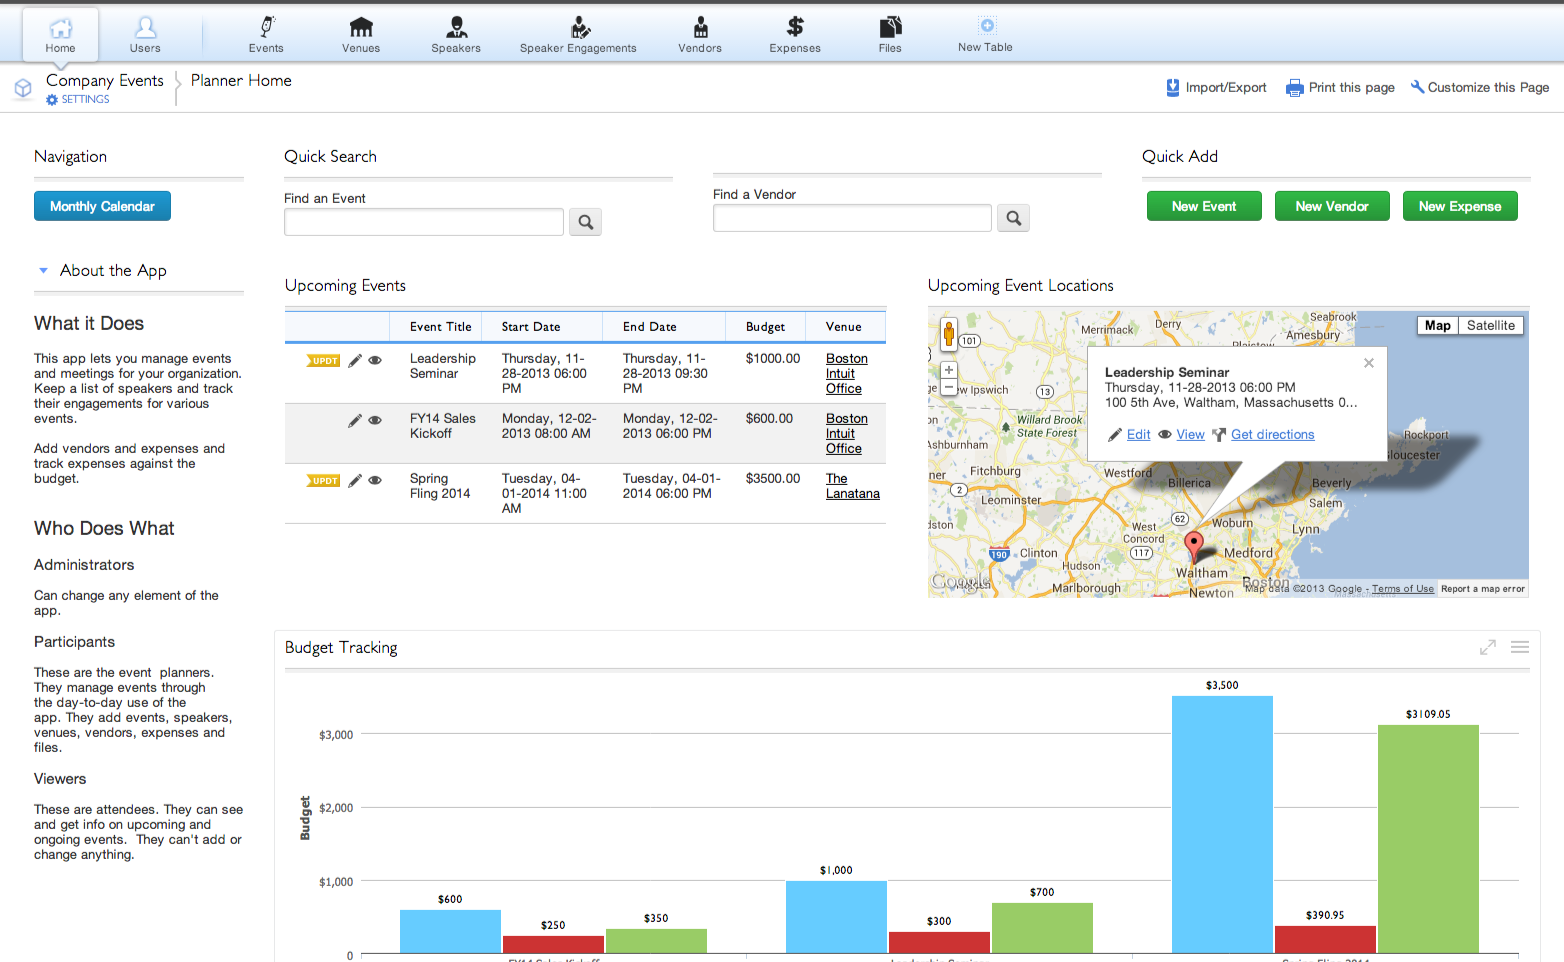
Task: Click the Find a Vendor input field
Action: click(x=851, y=217)
